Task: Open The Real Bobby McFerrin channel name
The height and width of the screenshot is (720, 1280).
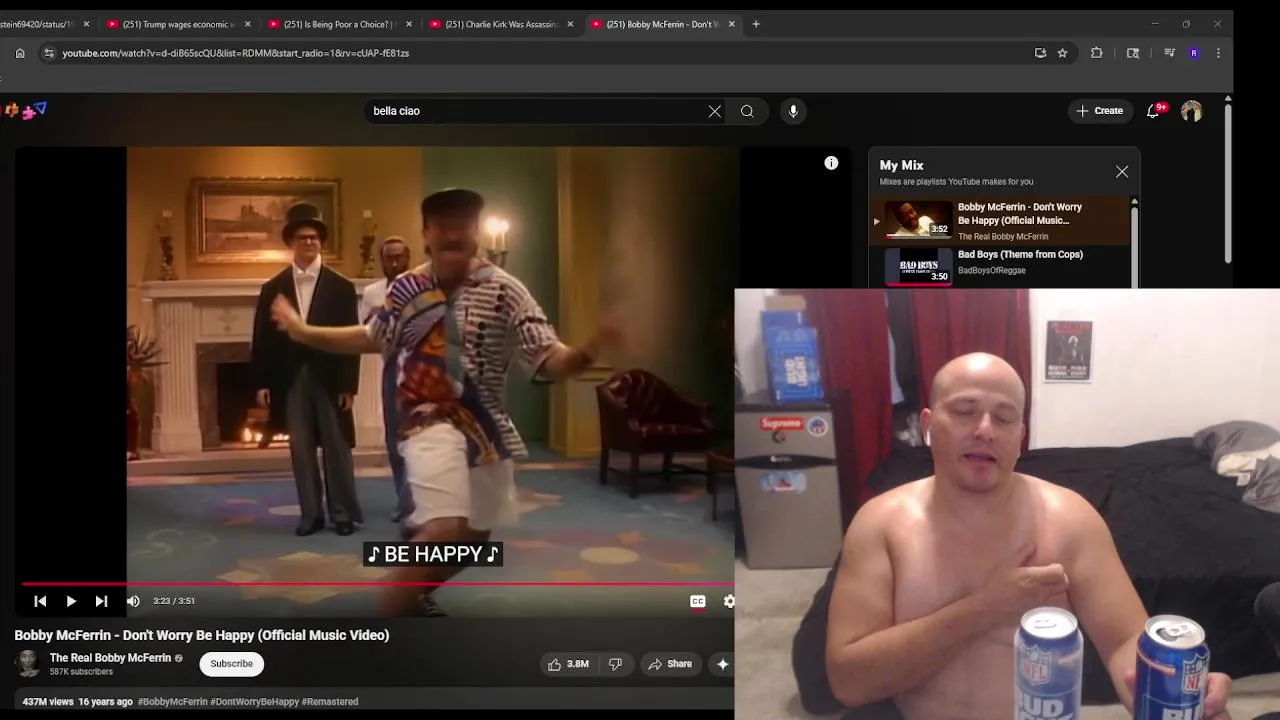Action: [110, 658]
